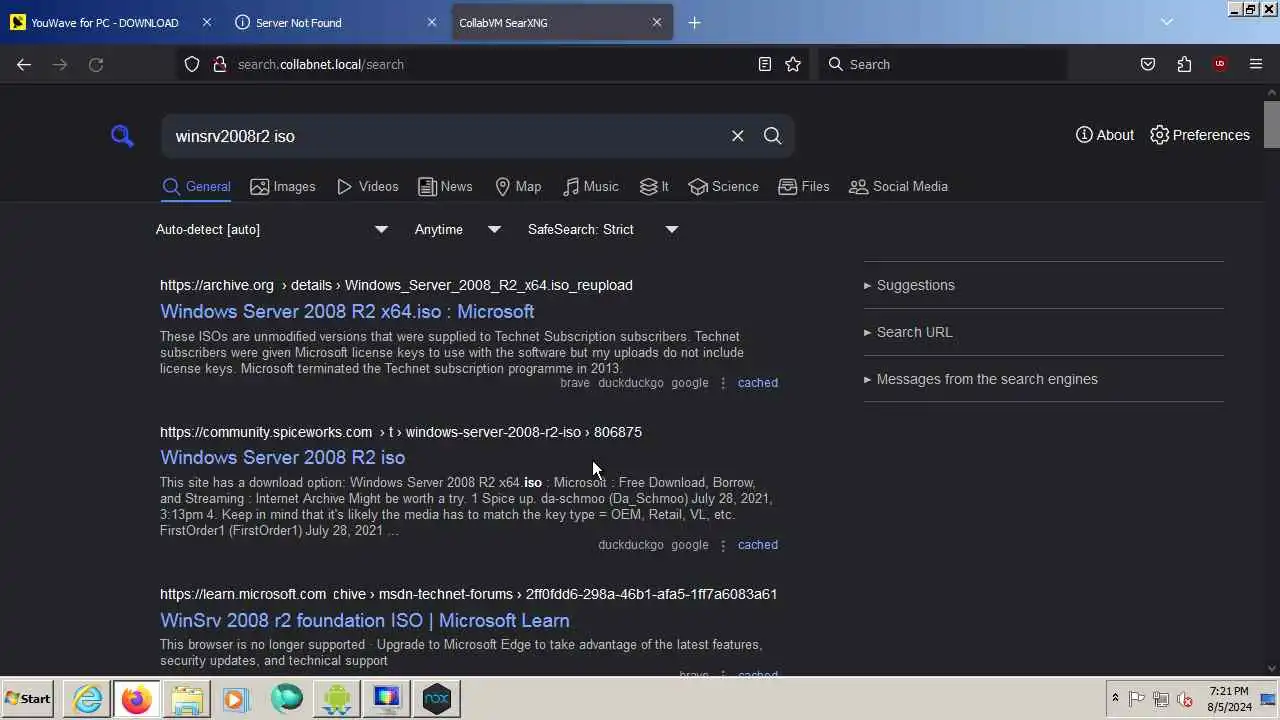The image size is (1280, 720).
Task: Open cached link for archive.org result
Action: coord(757,383)
